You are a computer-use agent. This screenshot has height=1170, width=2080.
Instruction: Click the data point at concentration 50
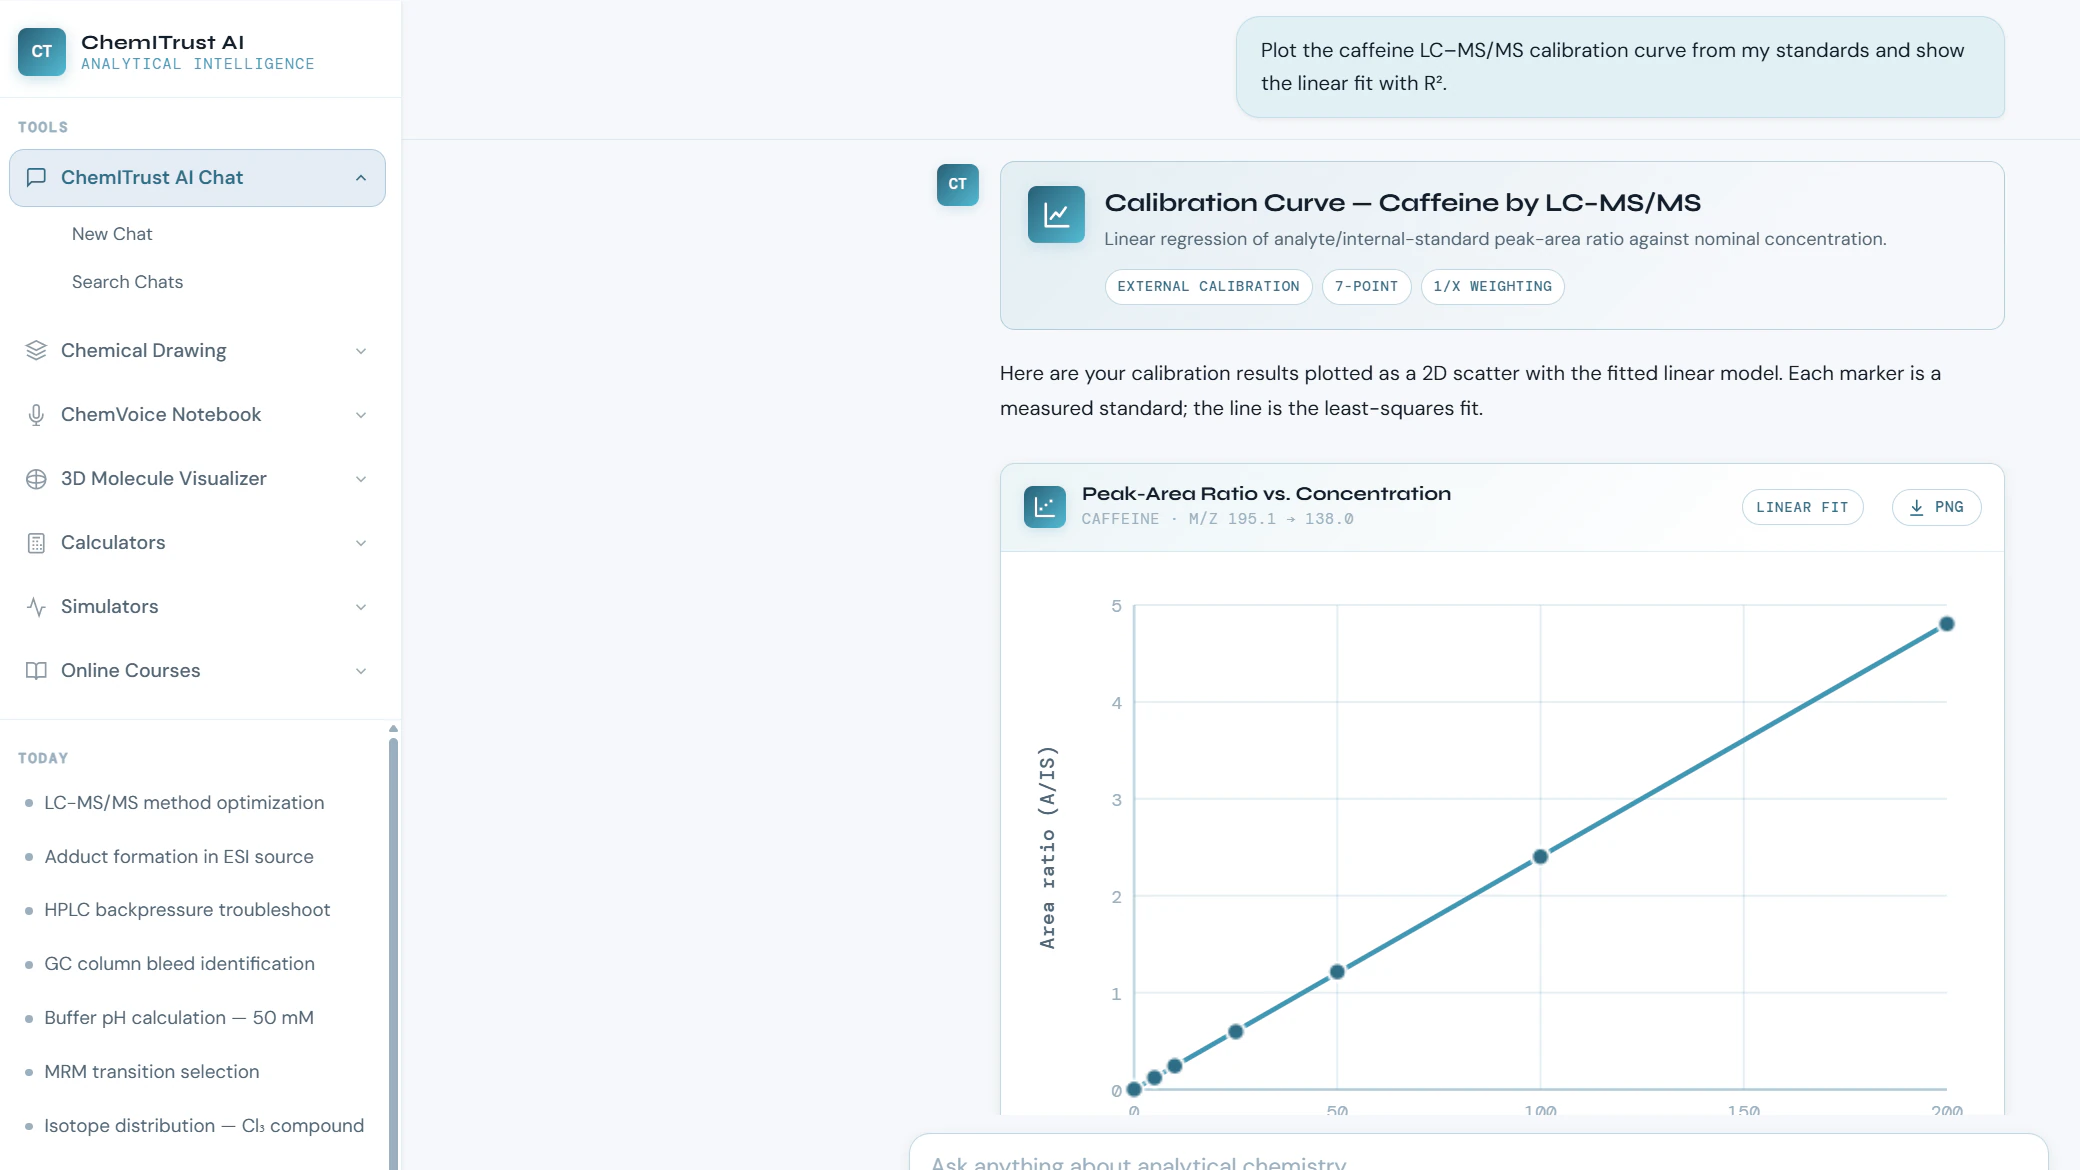[x=1337, y=972]
